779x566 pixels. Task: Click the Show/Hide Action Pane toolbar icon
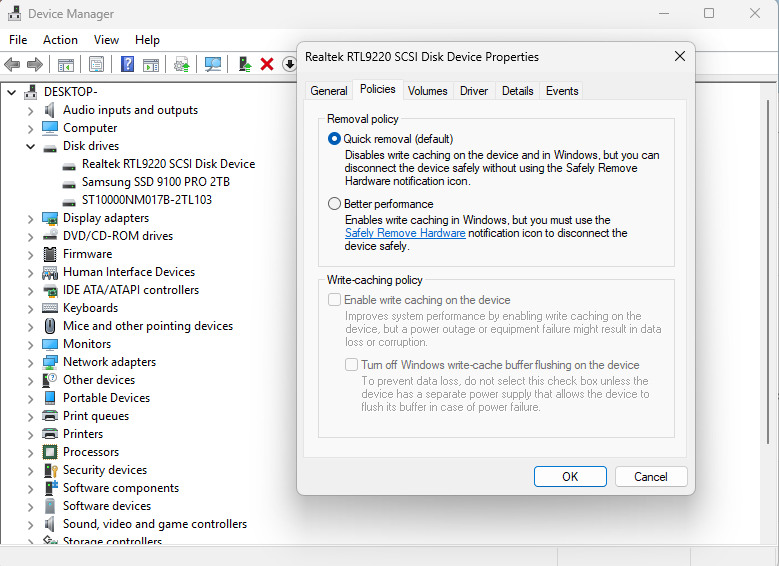point(151,65)
